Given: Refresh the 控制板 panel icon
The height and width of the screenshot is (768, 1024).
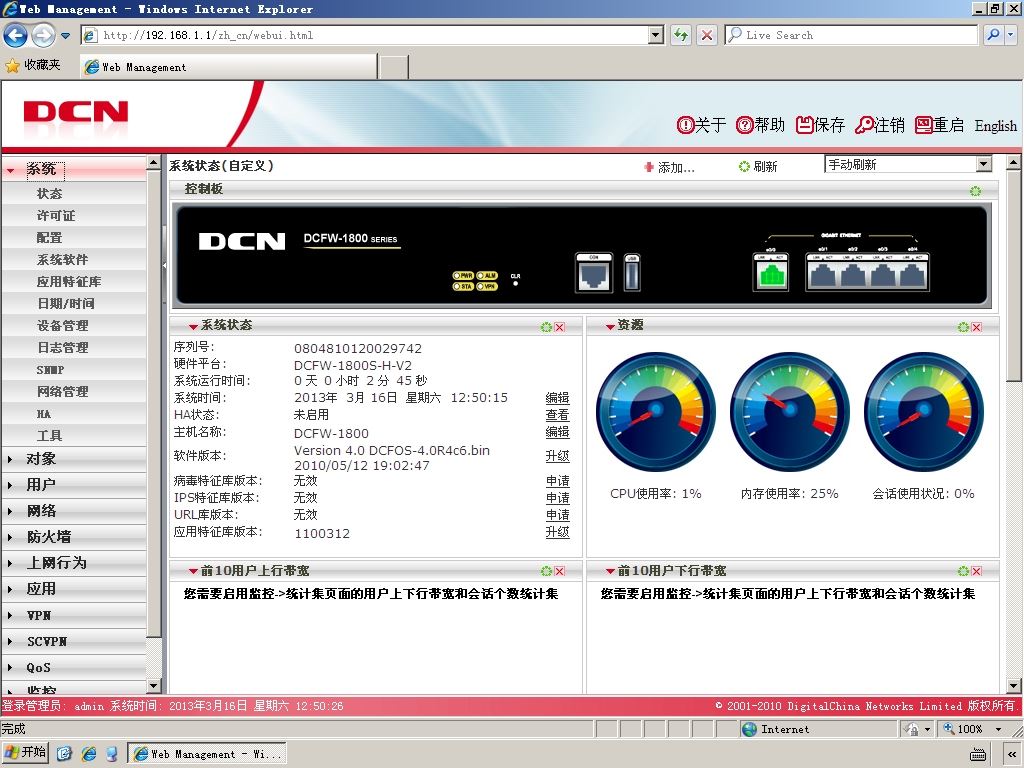Looking at the screenshot, I should (975, 191).
